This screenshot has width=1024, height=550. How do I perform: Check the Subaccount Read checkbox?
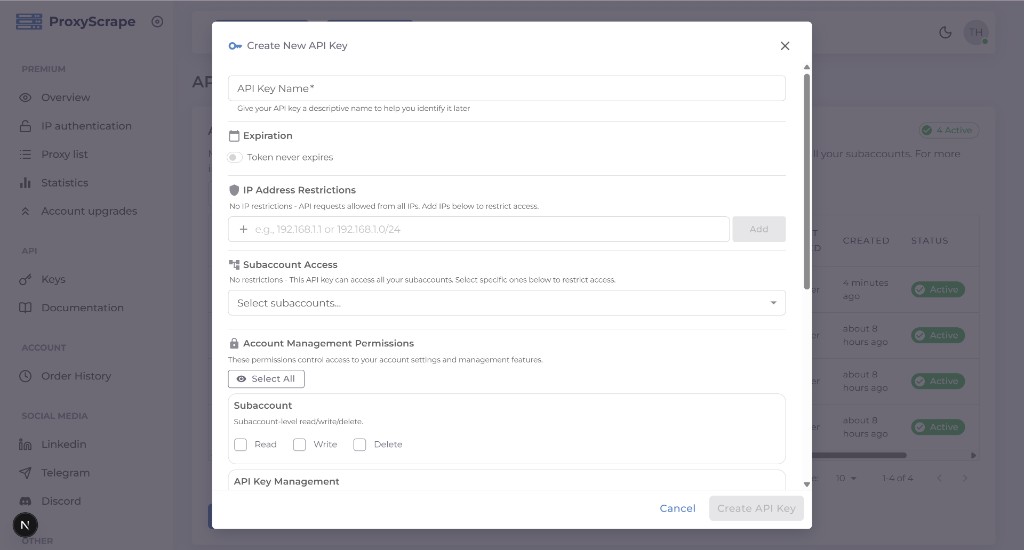point(240,444)
